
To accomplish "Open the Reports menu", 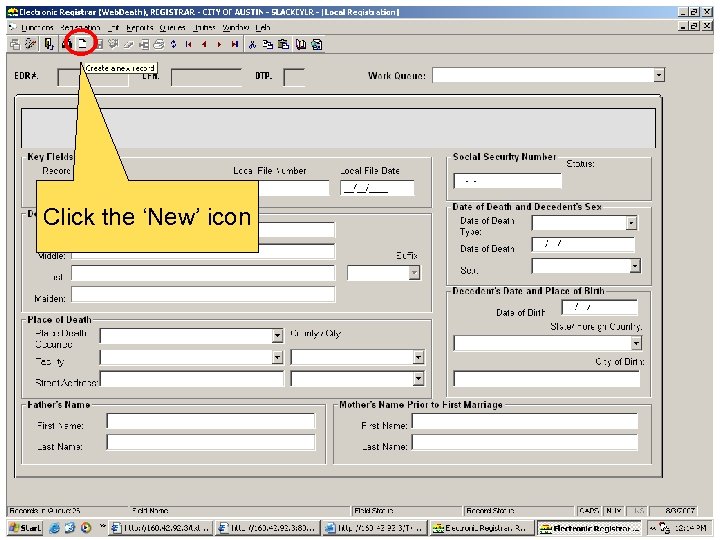I will click(140, 28).
